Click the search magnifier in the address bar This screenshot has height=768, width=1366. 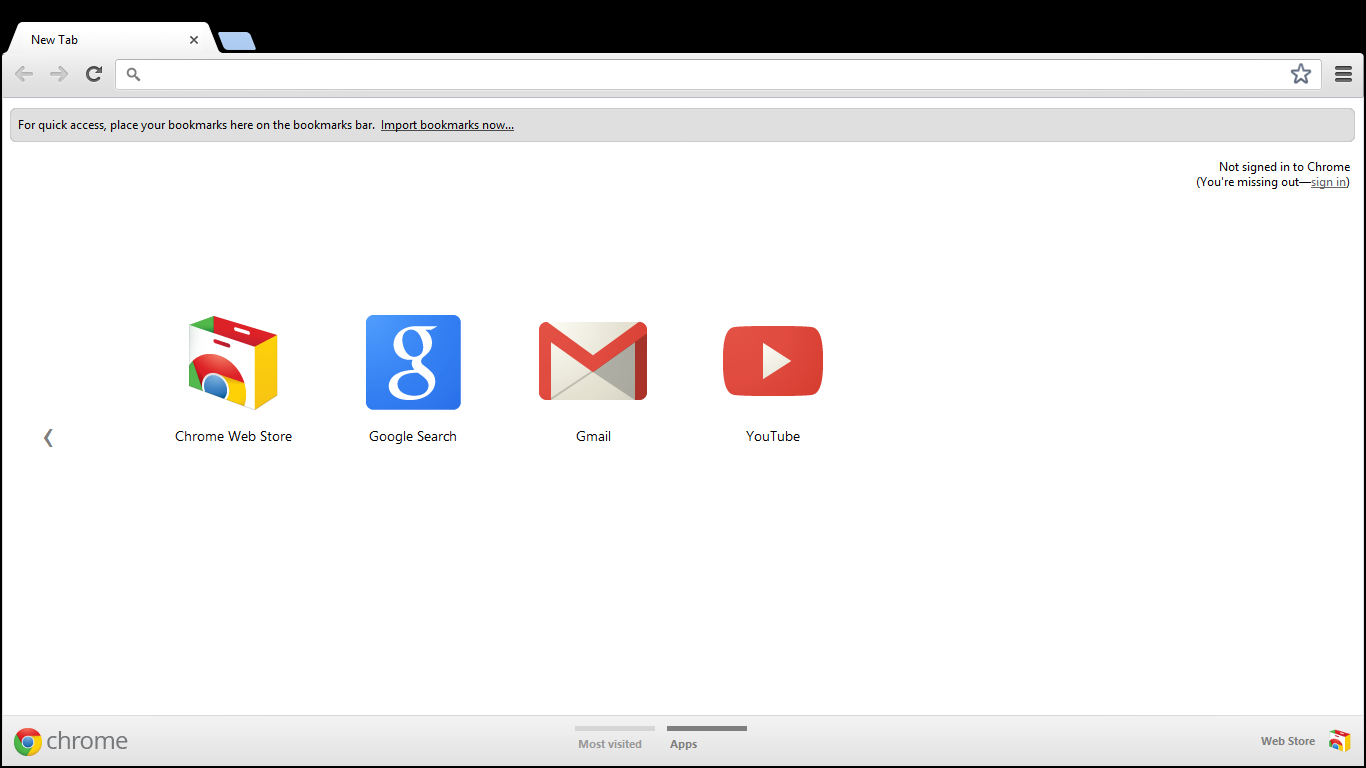(133, 74)
